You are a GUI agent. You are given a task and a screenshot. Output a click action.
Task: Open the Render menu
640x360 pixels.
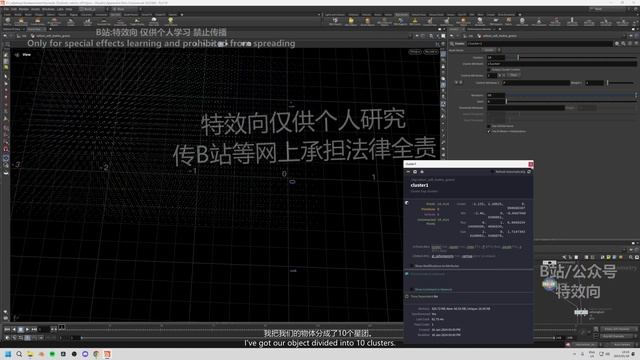24,9
